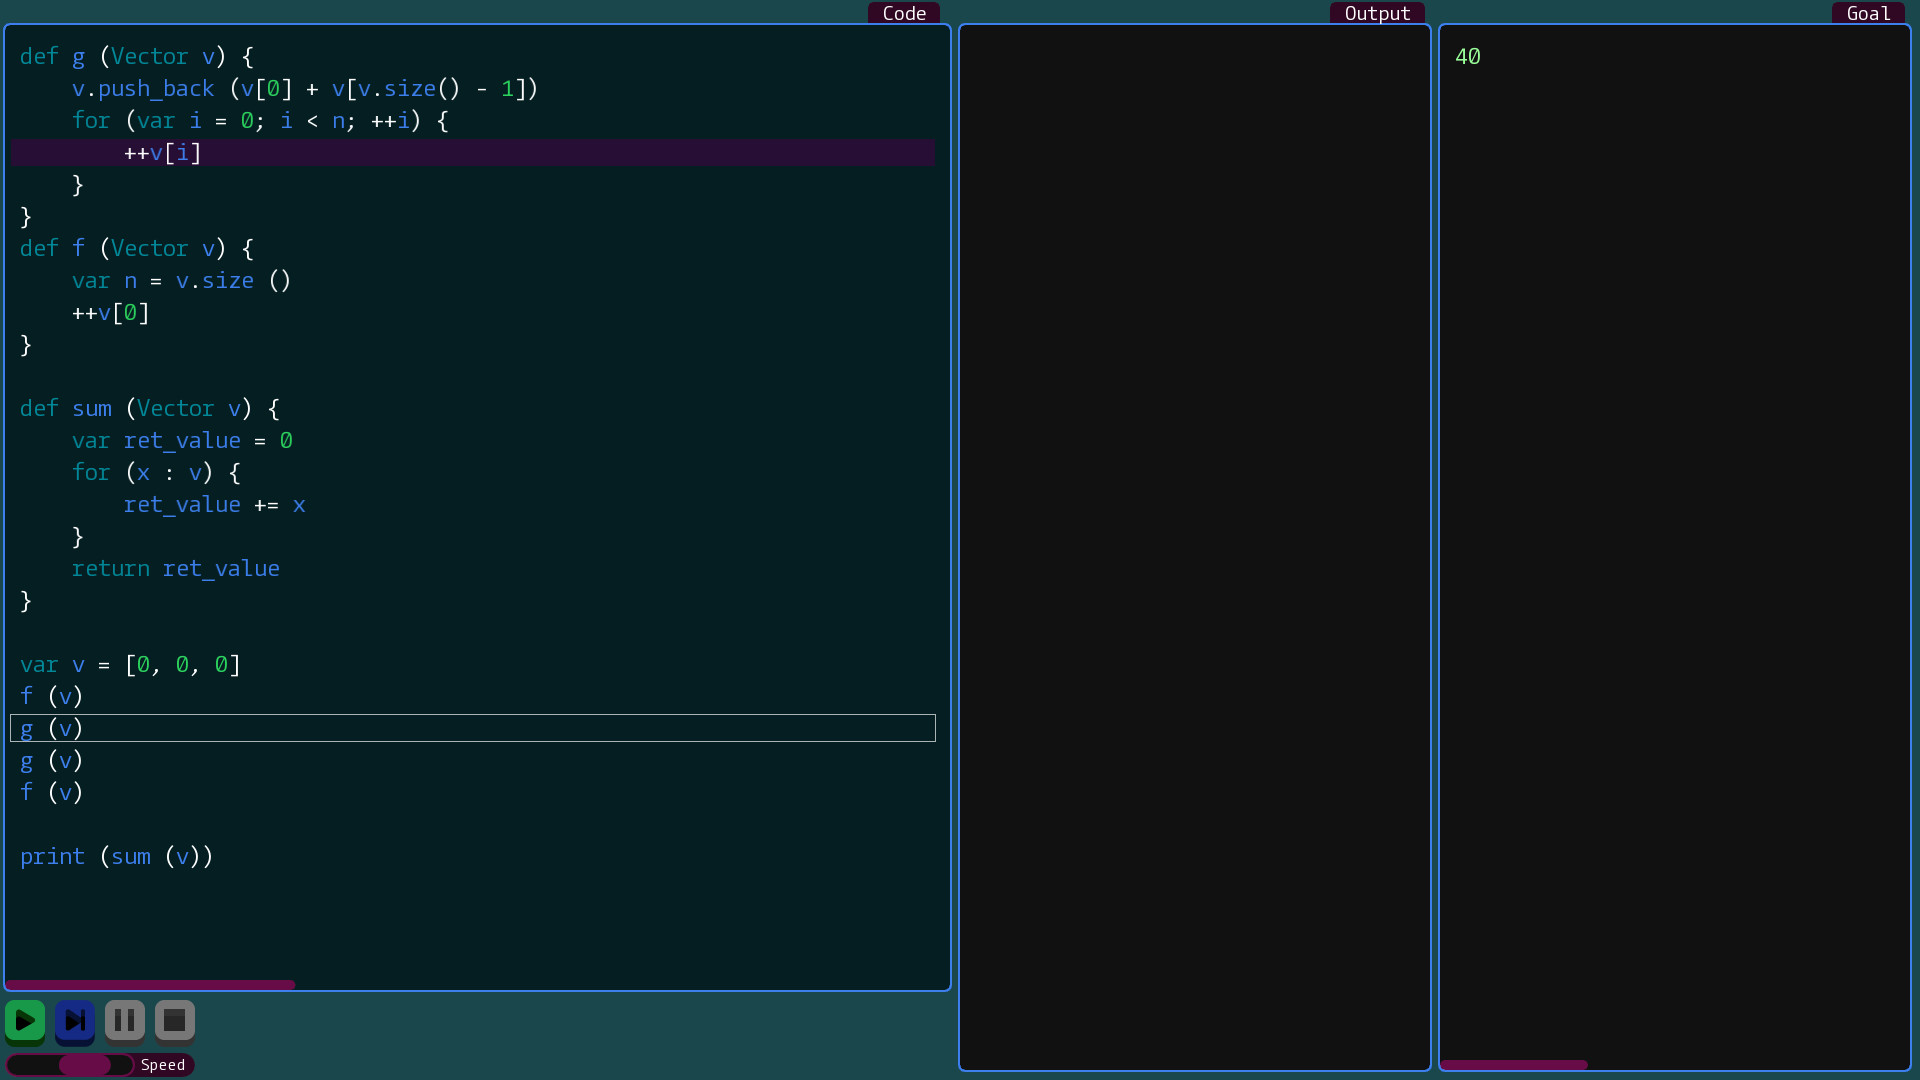Click the line 'def sum (Vector v) {'
Screen dimensions: 1920x1080
coord(150,409)
